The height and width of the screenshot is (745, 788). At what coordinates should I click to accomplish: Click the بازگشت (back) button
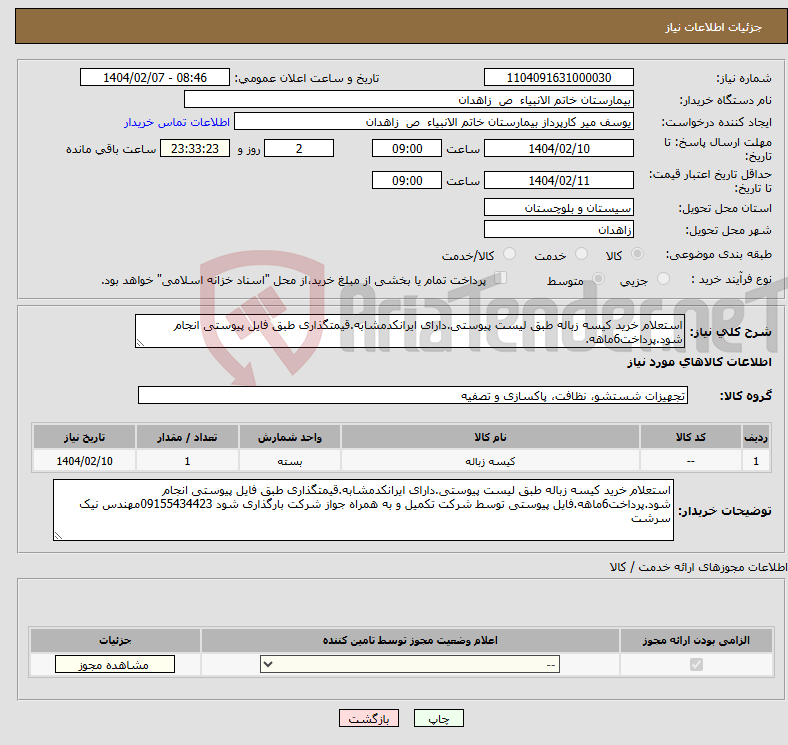pyautogui.click(x=369, y=718)
